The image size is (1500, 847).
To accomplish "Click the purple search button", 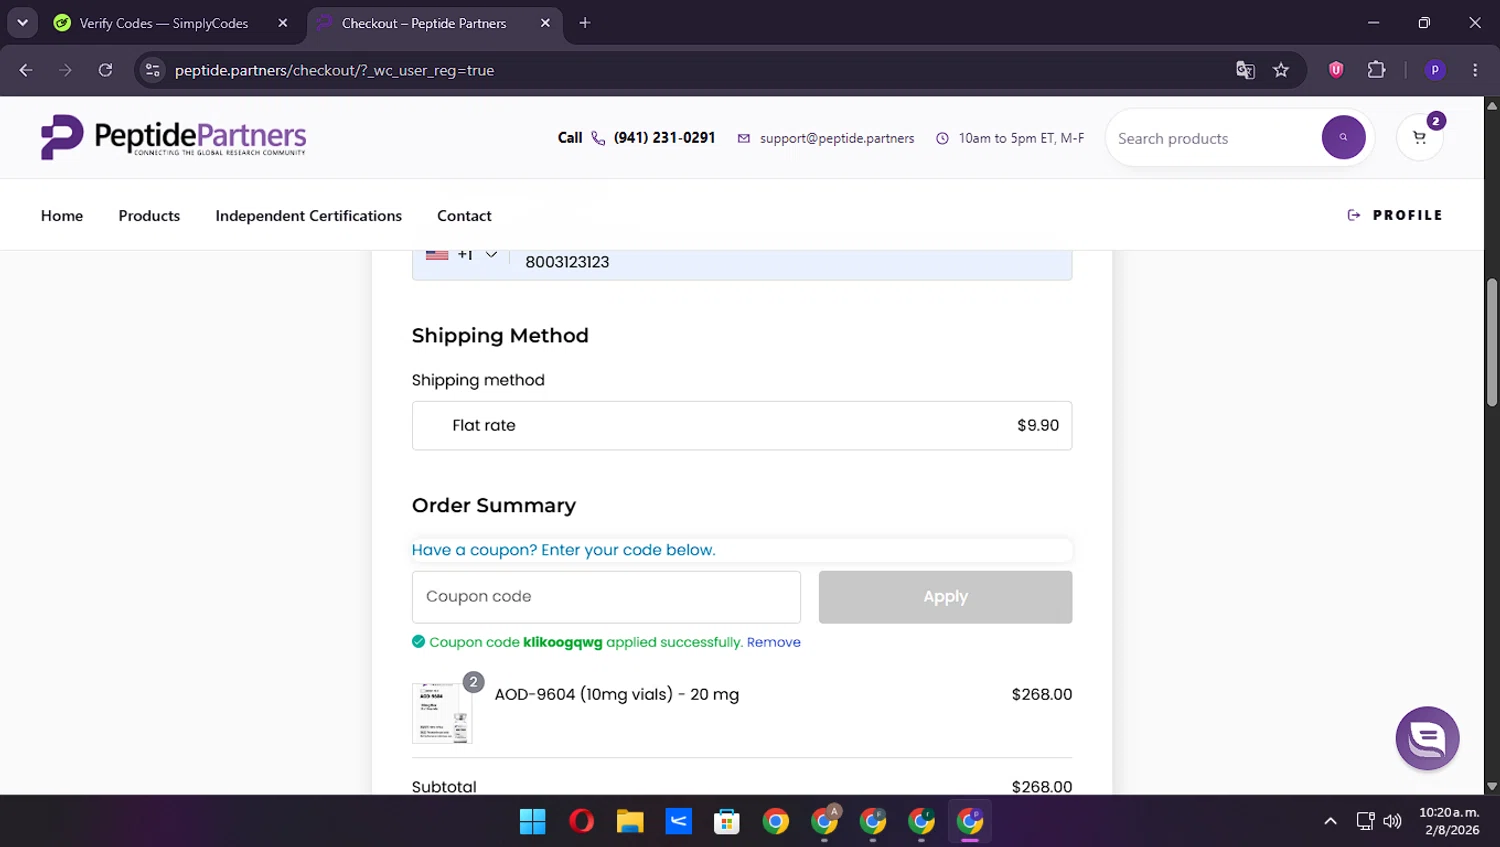I will point(1343,138).
